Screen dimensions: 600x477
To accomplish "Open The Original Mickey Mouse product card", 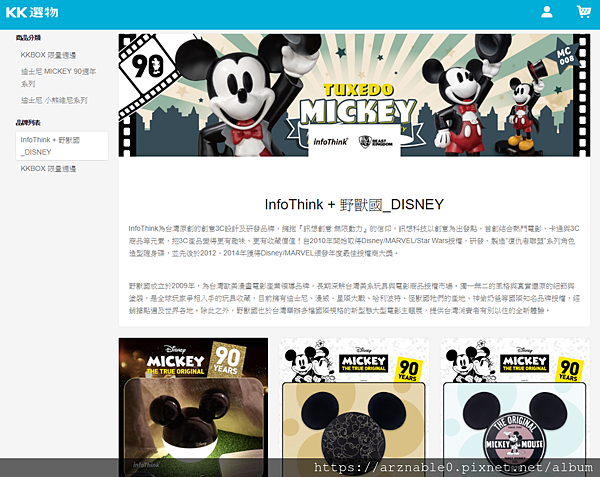I will [x=515, y=407].
